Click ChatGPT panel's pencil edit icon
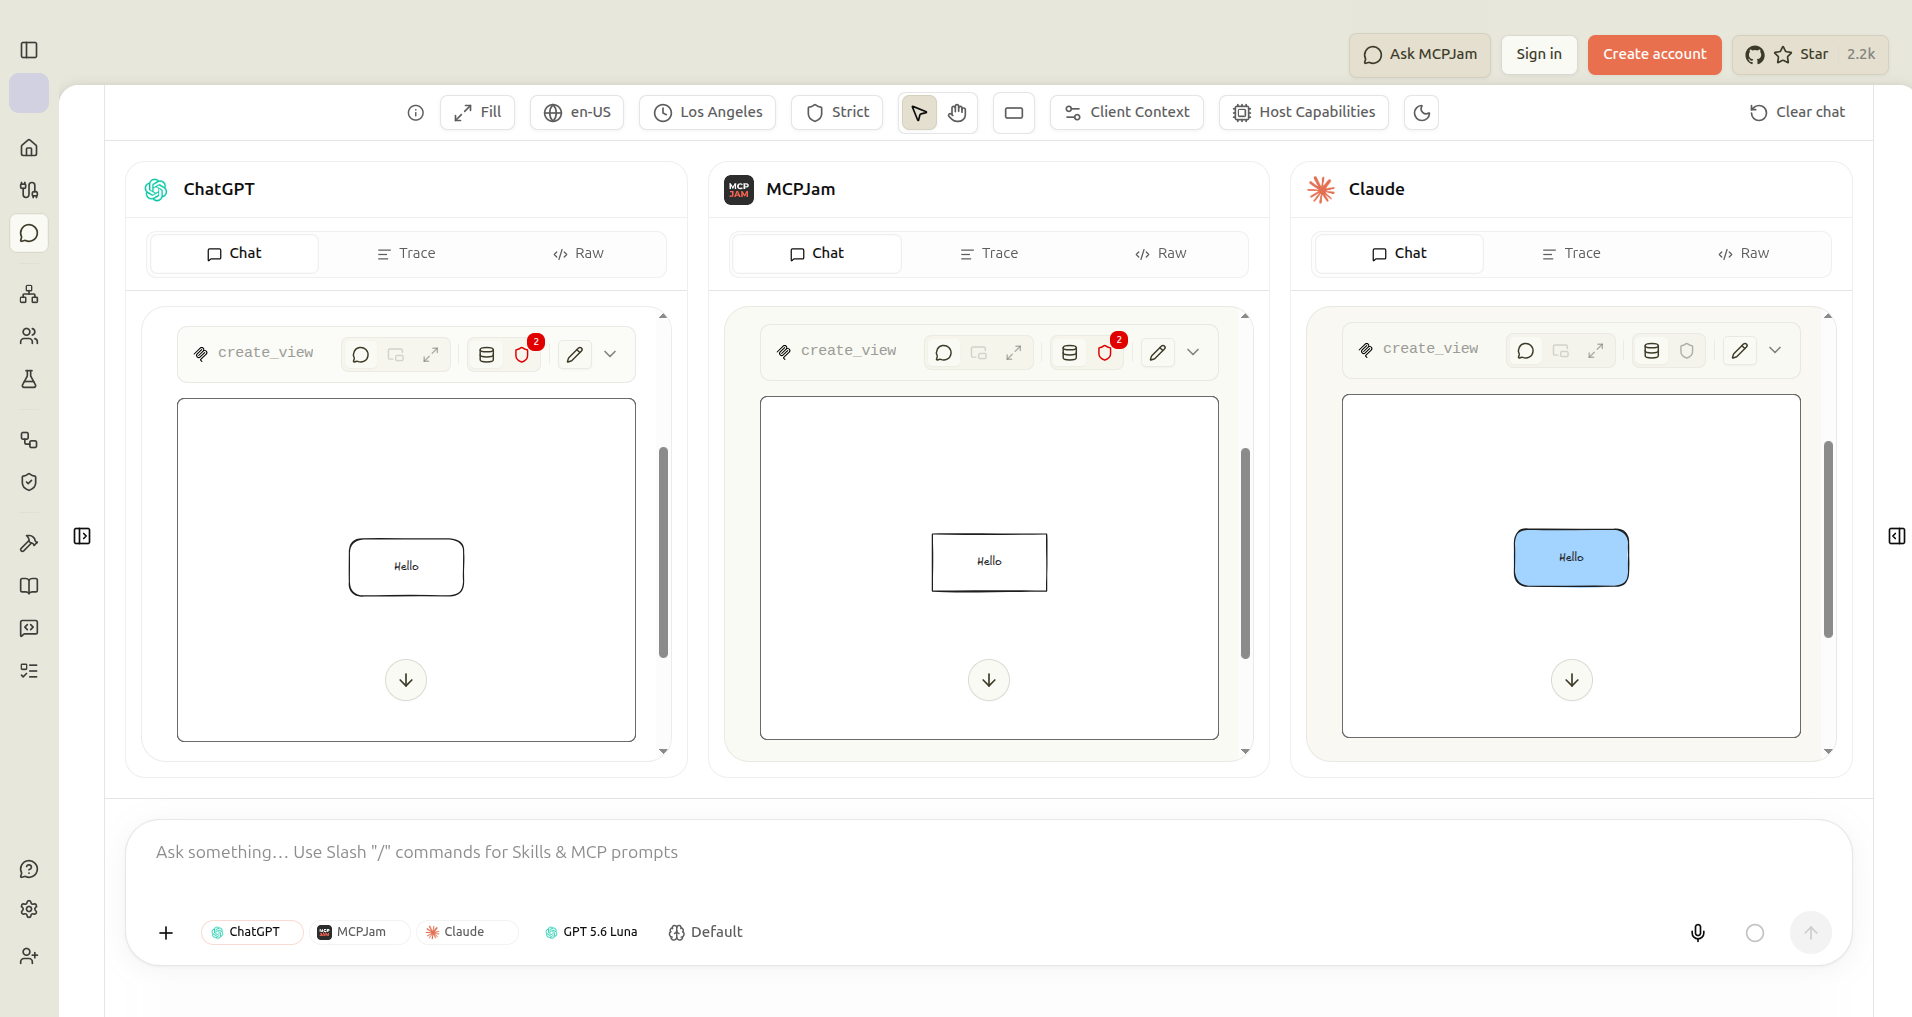 point(575,355)
